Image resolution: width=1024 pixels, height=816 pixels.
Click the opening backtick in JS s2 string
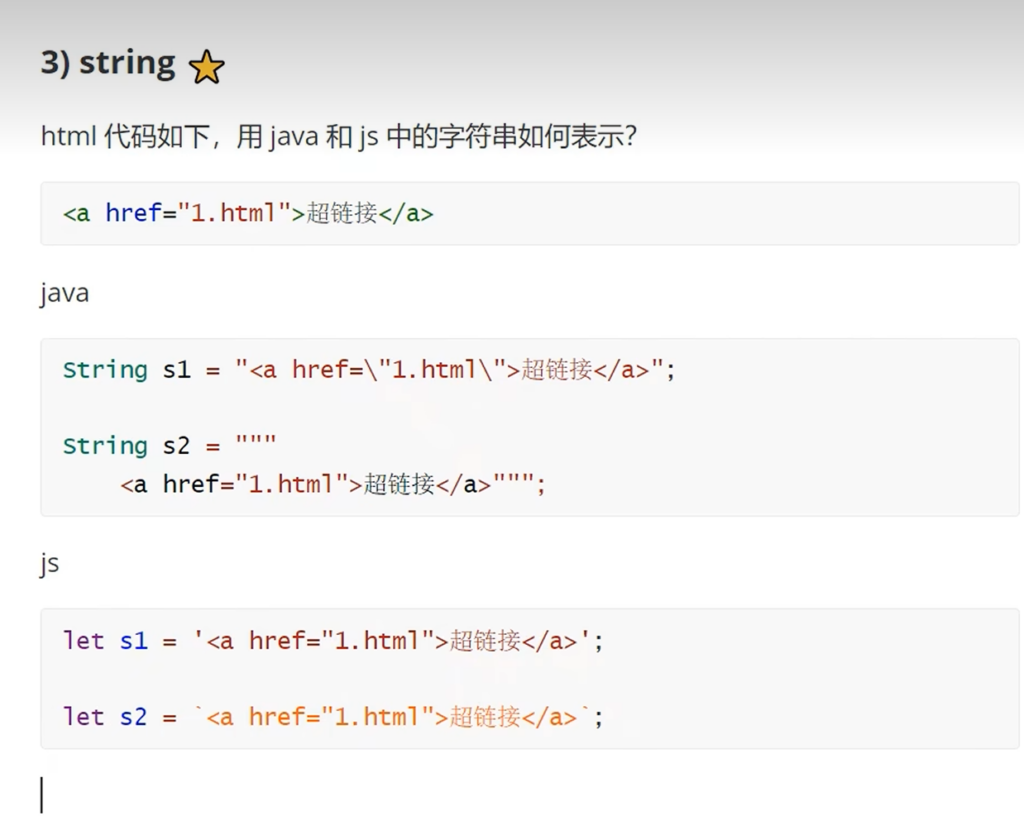point(199,714)
